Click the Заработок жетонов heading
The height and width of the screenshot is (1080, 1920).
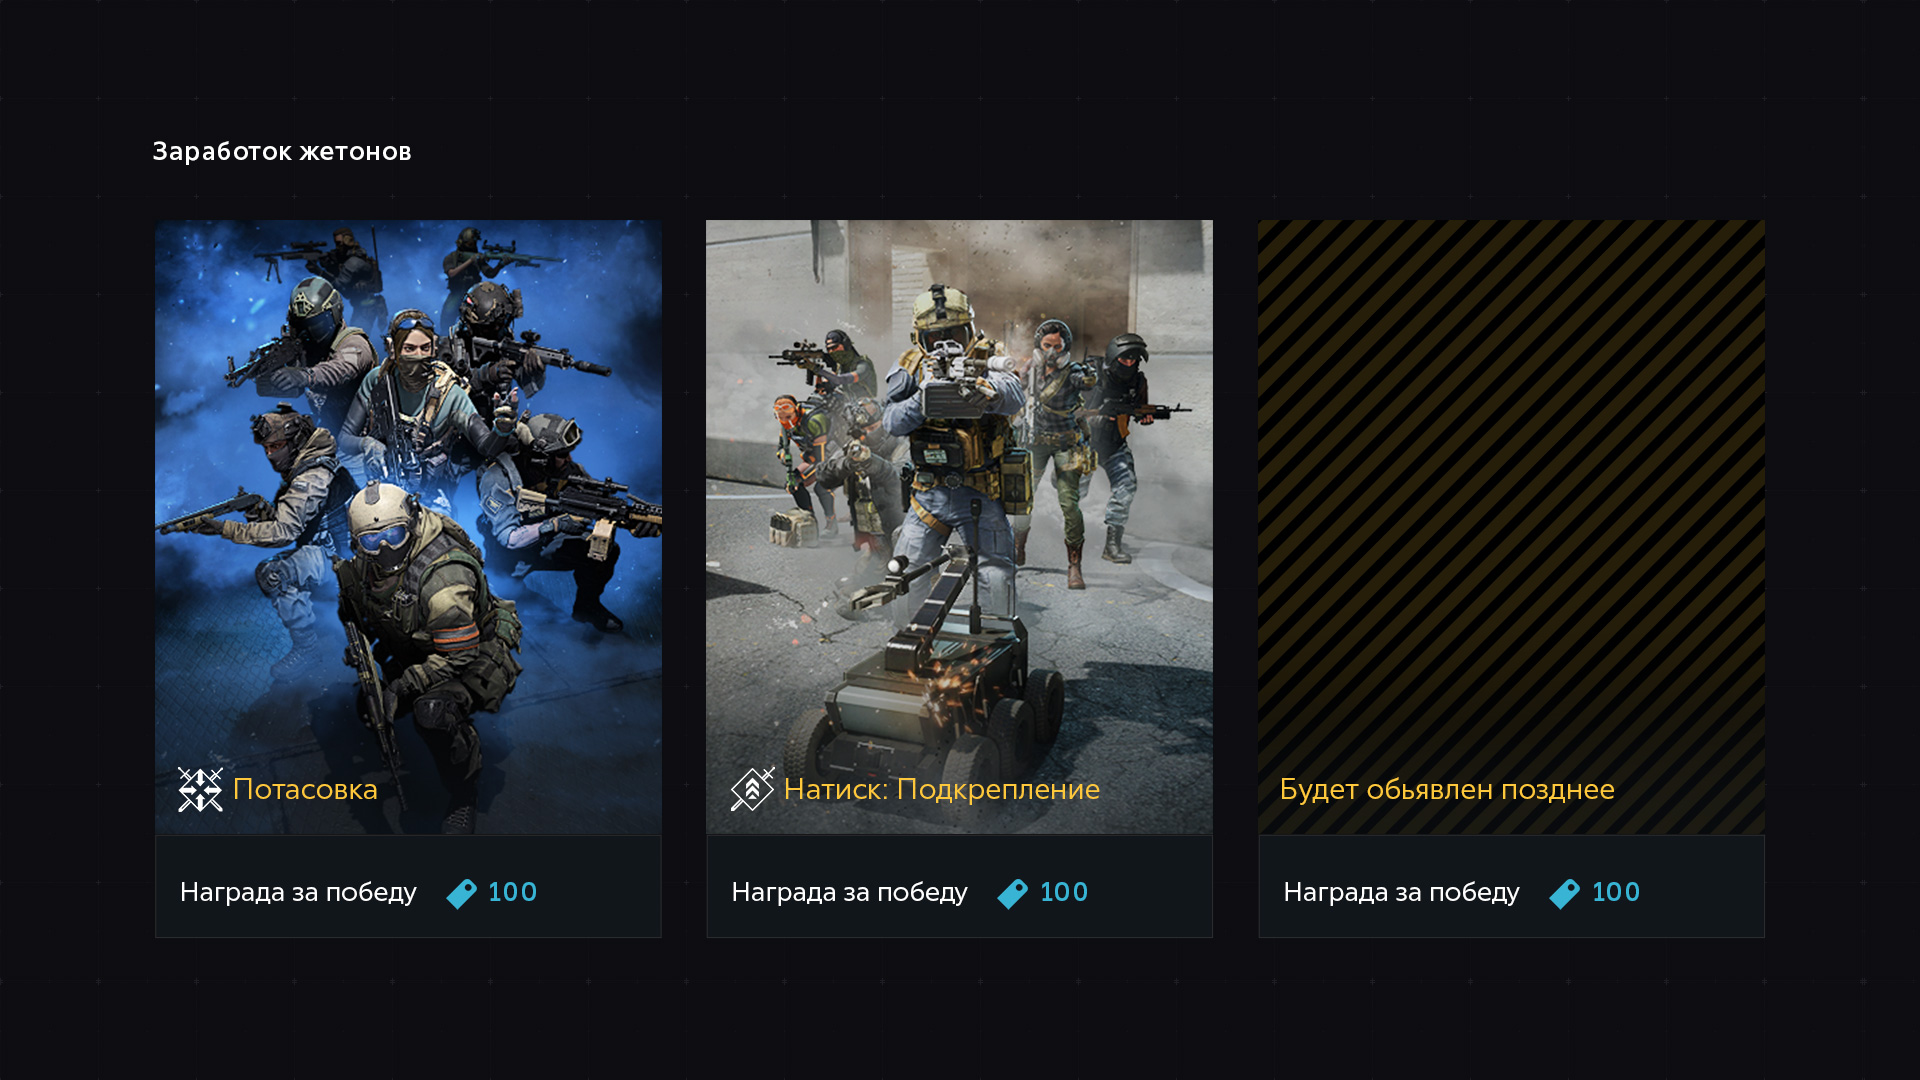pos(282,151)
